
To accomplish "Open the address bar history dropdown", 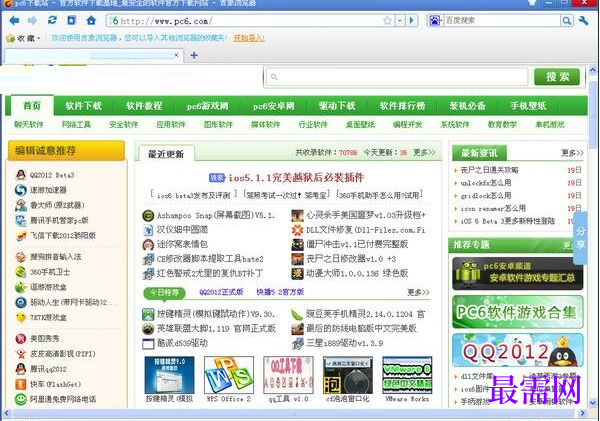I will click(399, 20).
